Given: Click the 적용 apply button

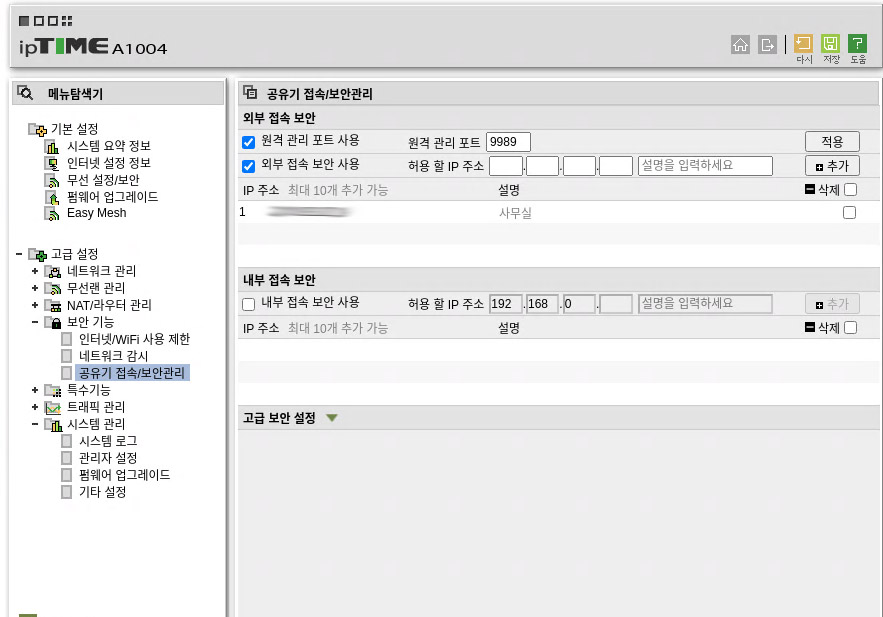Looking at the screenshot, I should [x=832, y=141].
